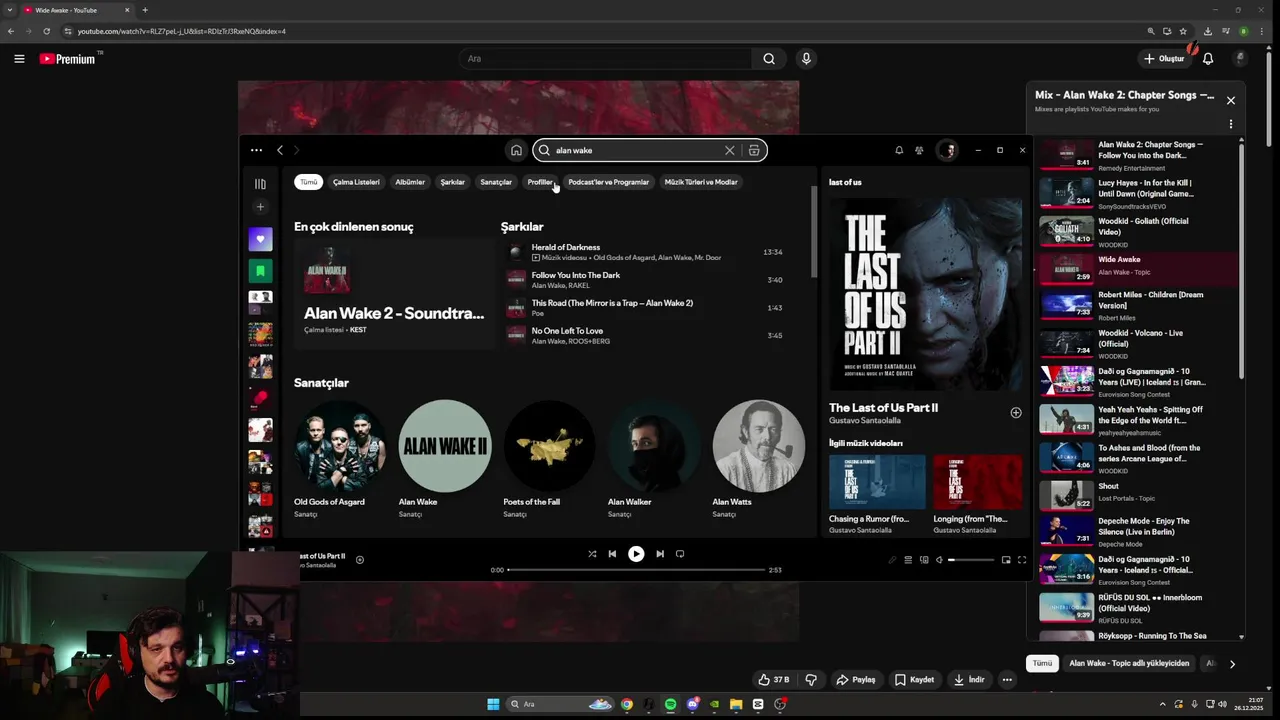Click the YouTube Paylaş button
Screen dimensions: 1280x720
tap(856, 680)
